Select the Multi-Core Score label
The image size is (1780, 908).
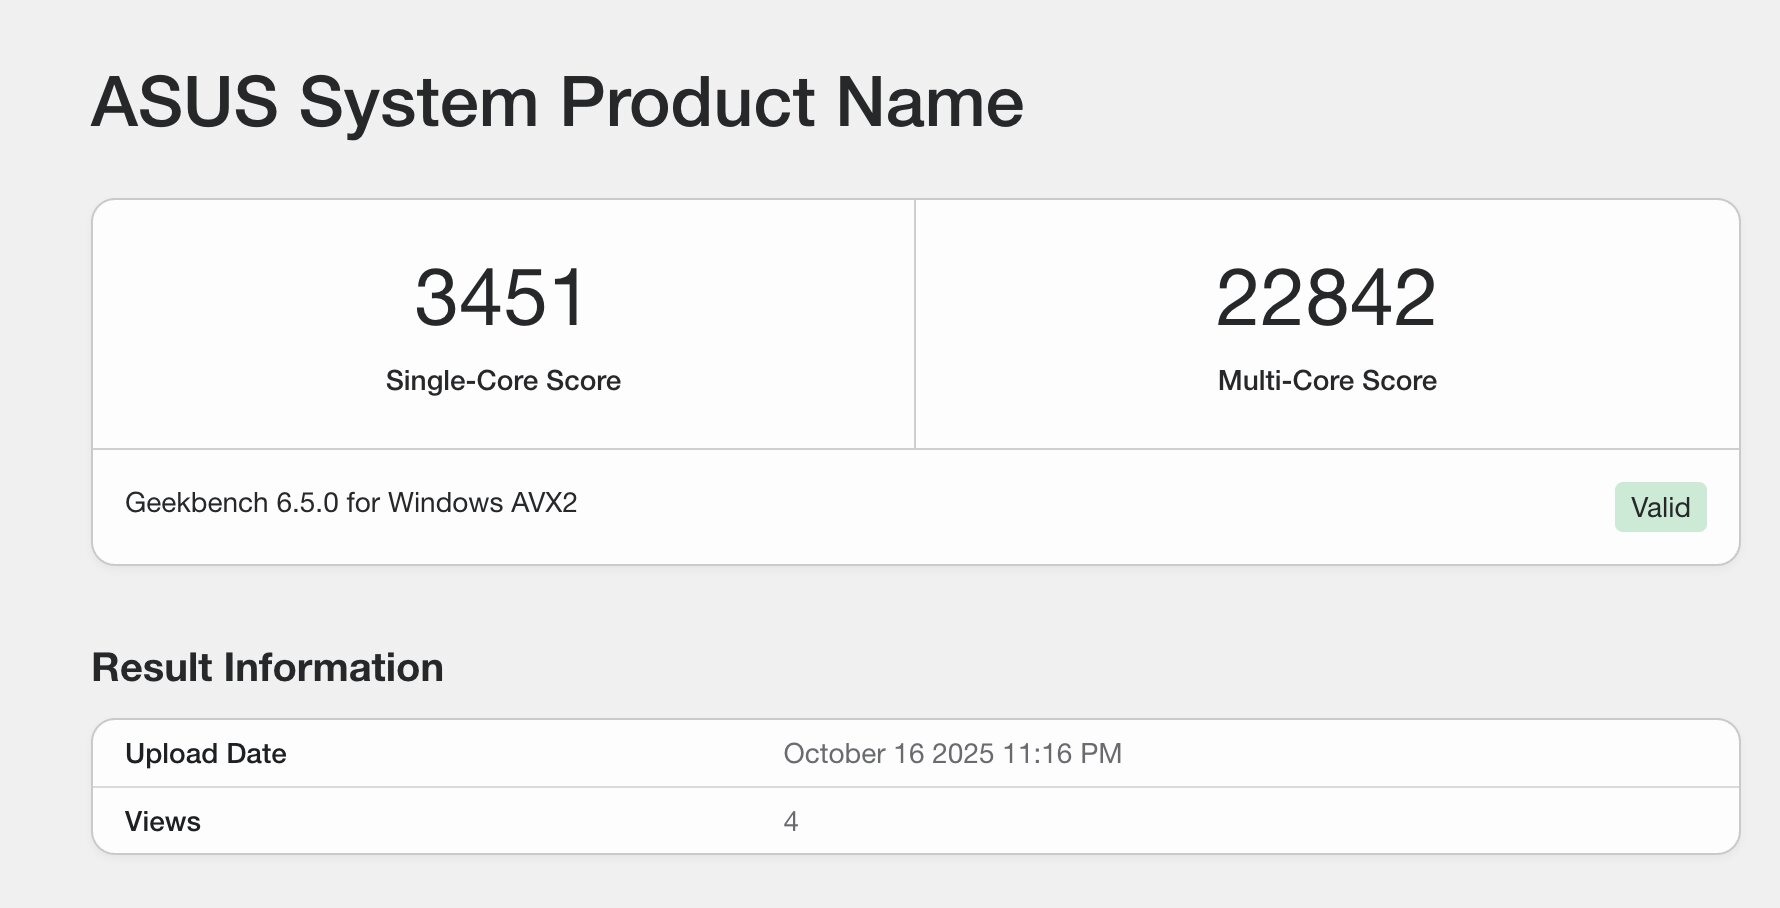click(x=1327, y=381)
